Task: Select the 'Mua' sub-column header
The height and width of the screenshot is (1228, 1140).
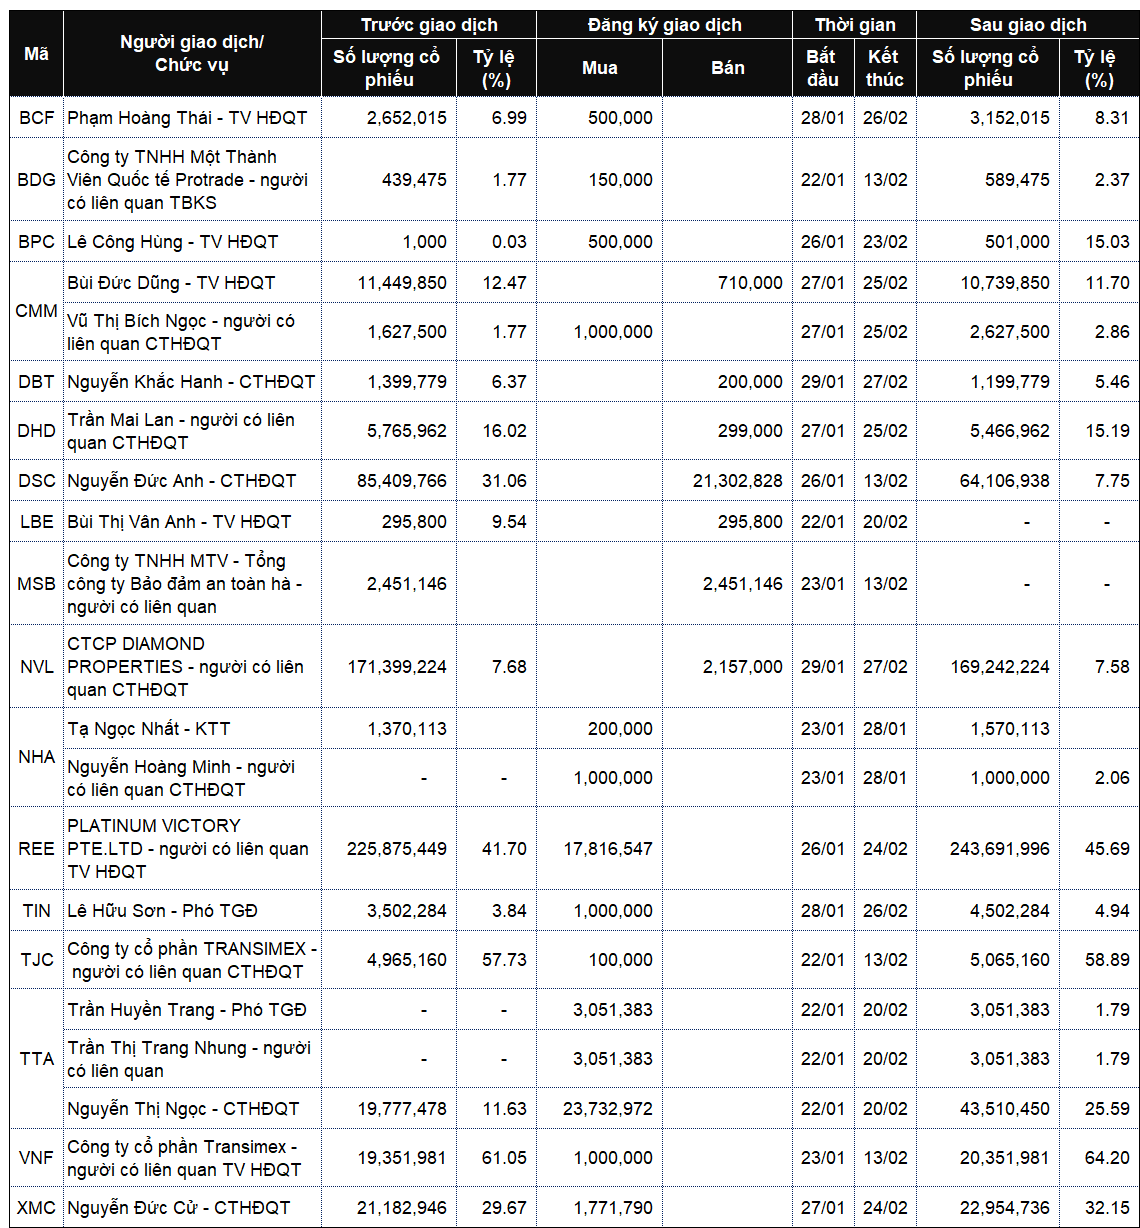Action: 599,68
